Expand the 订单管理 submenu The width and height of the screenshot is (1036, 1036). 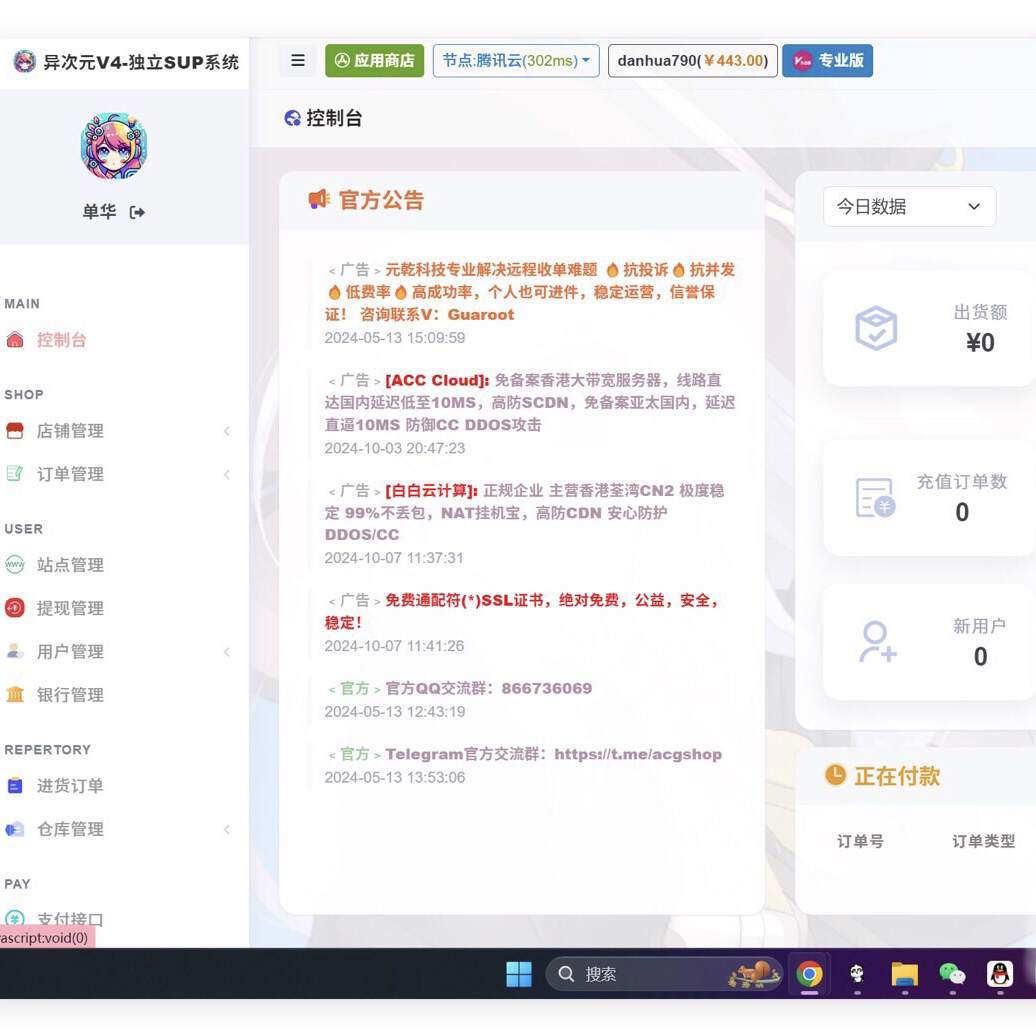227,474
